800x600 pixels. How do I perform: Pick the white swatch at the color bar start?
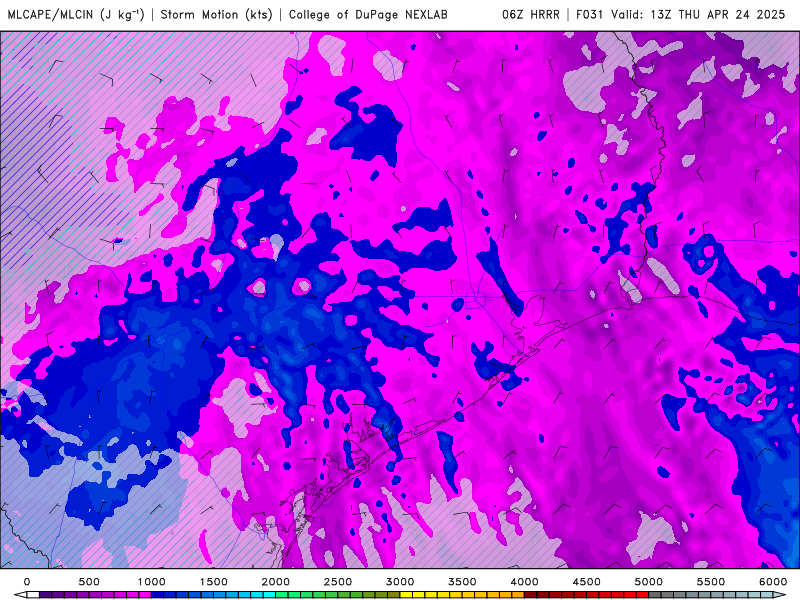(x=33, y=595)
